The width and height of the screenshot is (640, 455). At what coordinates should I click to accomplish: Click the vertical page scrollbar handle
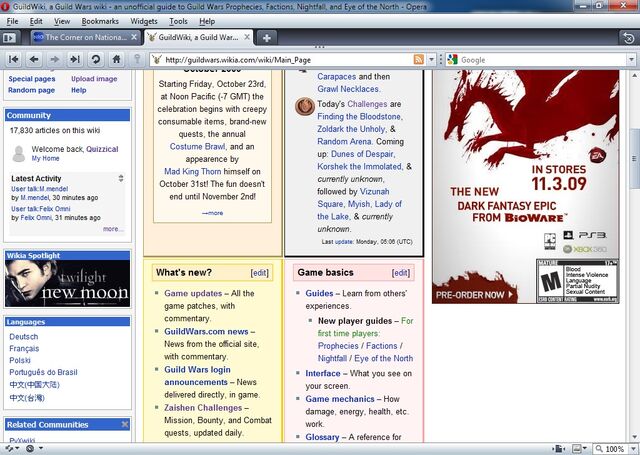634,158
